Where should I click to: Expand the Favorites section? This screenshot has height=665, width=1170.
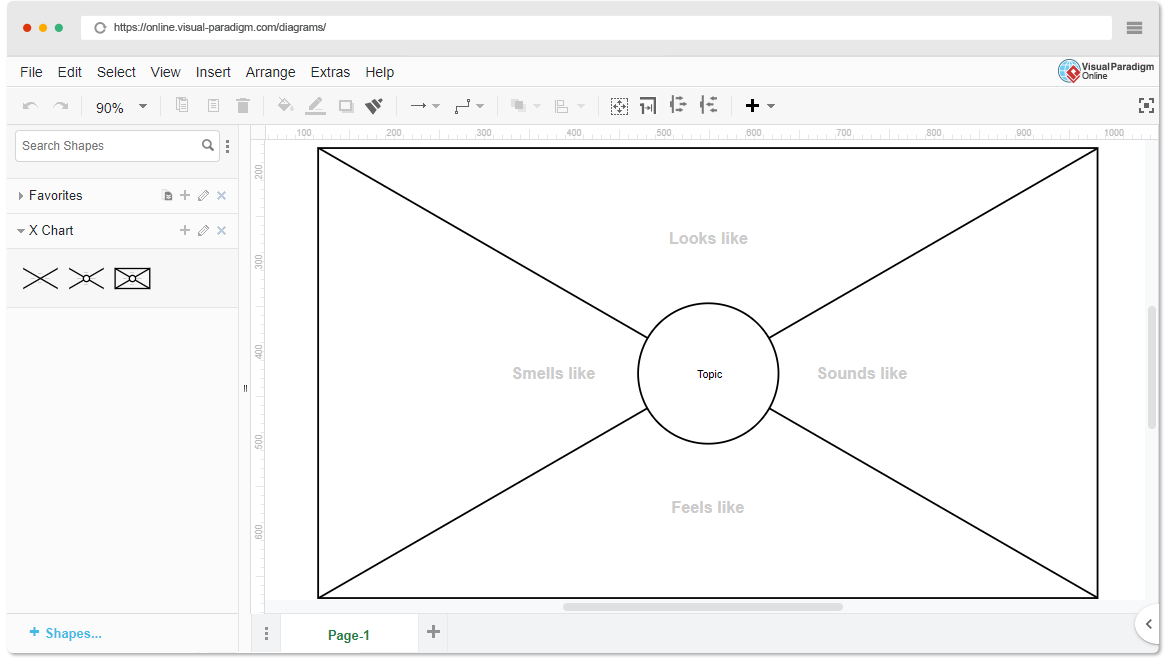pyautogui.click(x=21, y=196)
